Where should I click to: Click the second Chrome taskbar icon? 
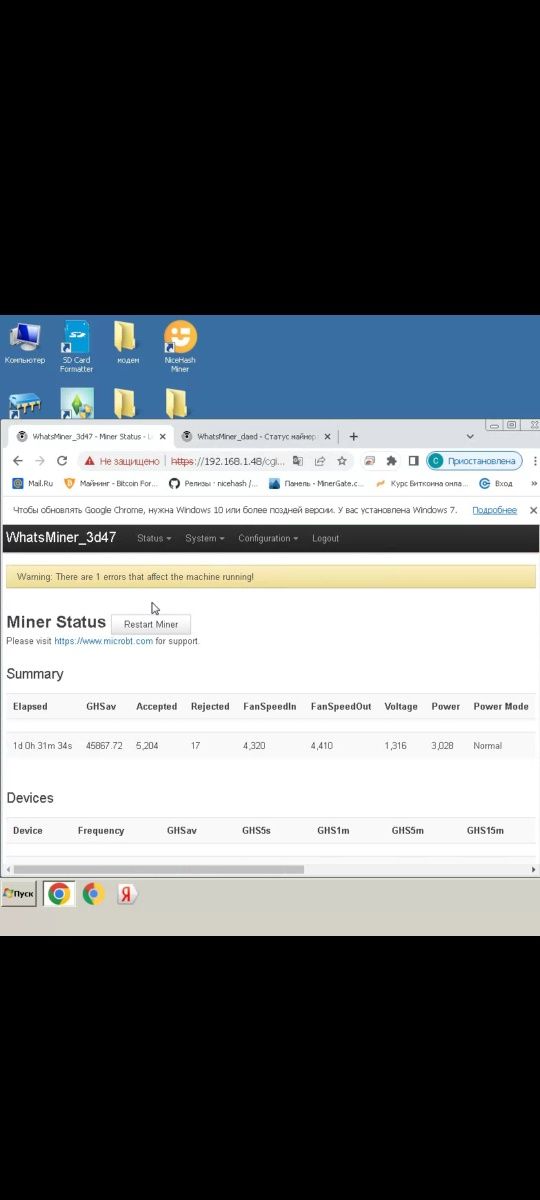coord(93,893)
